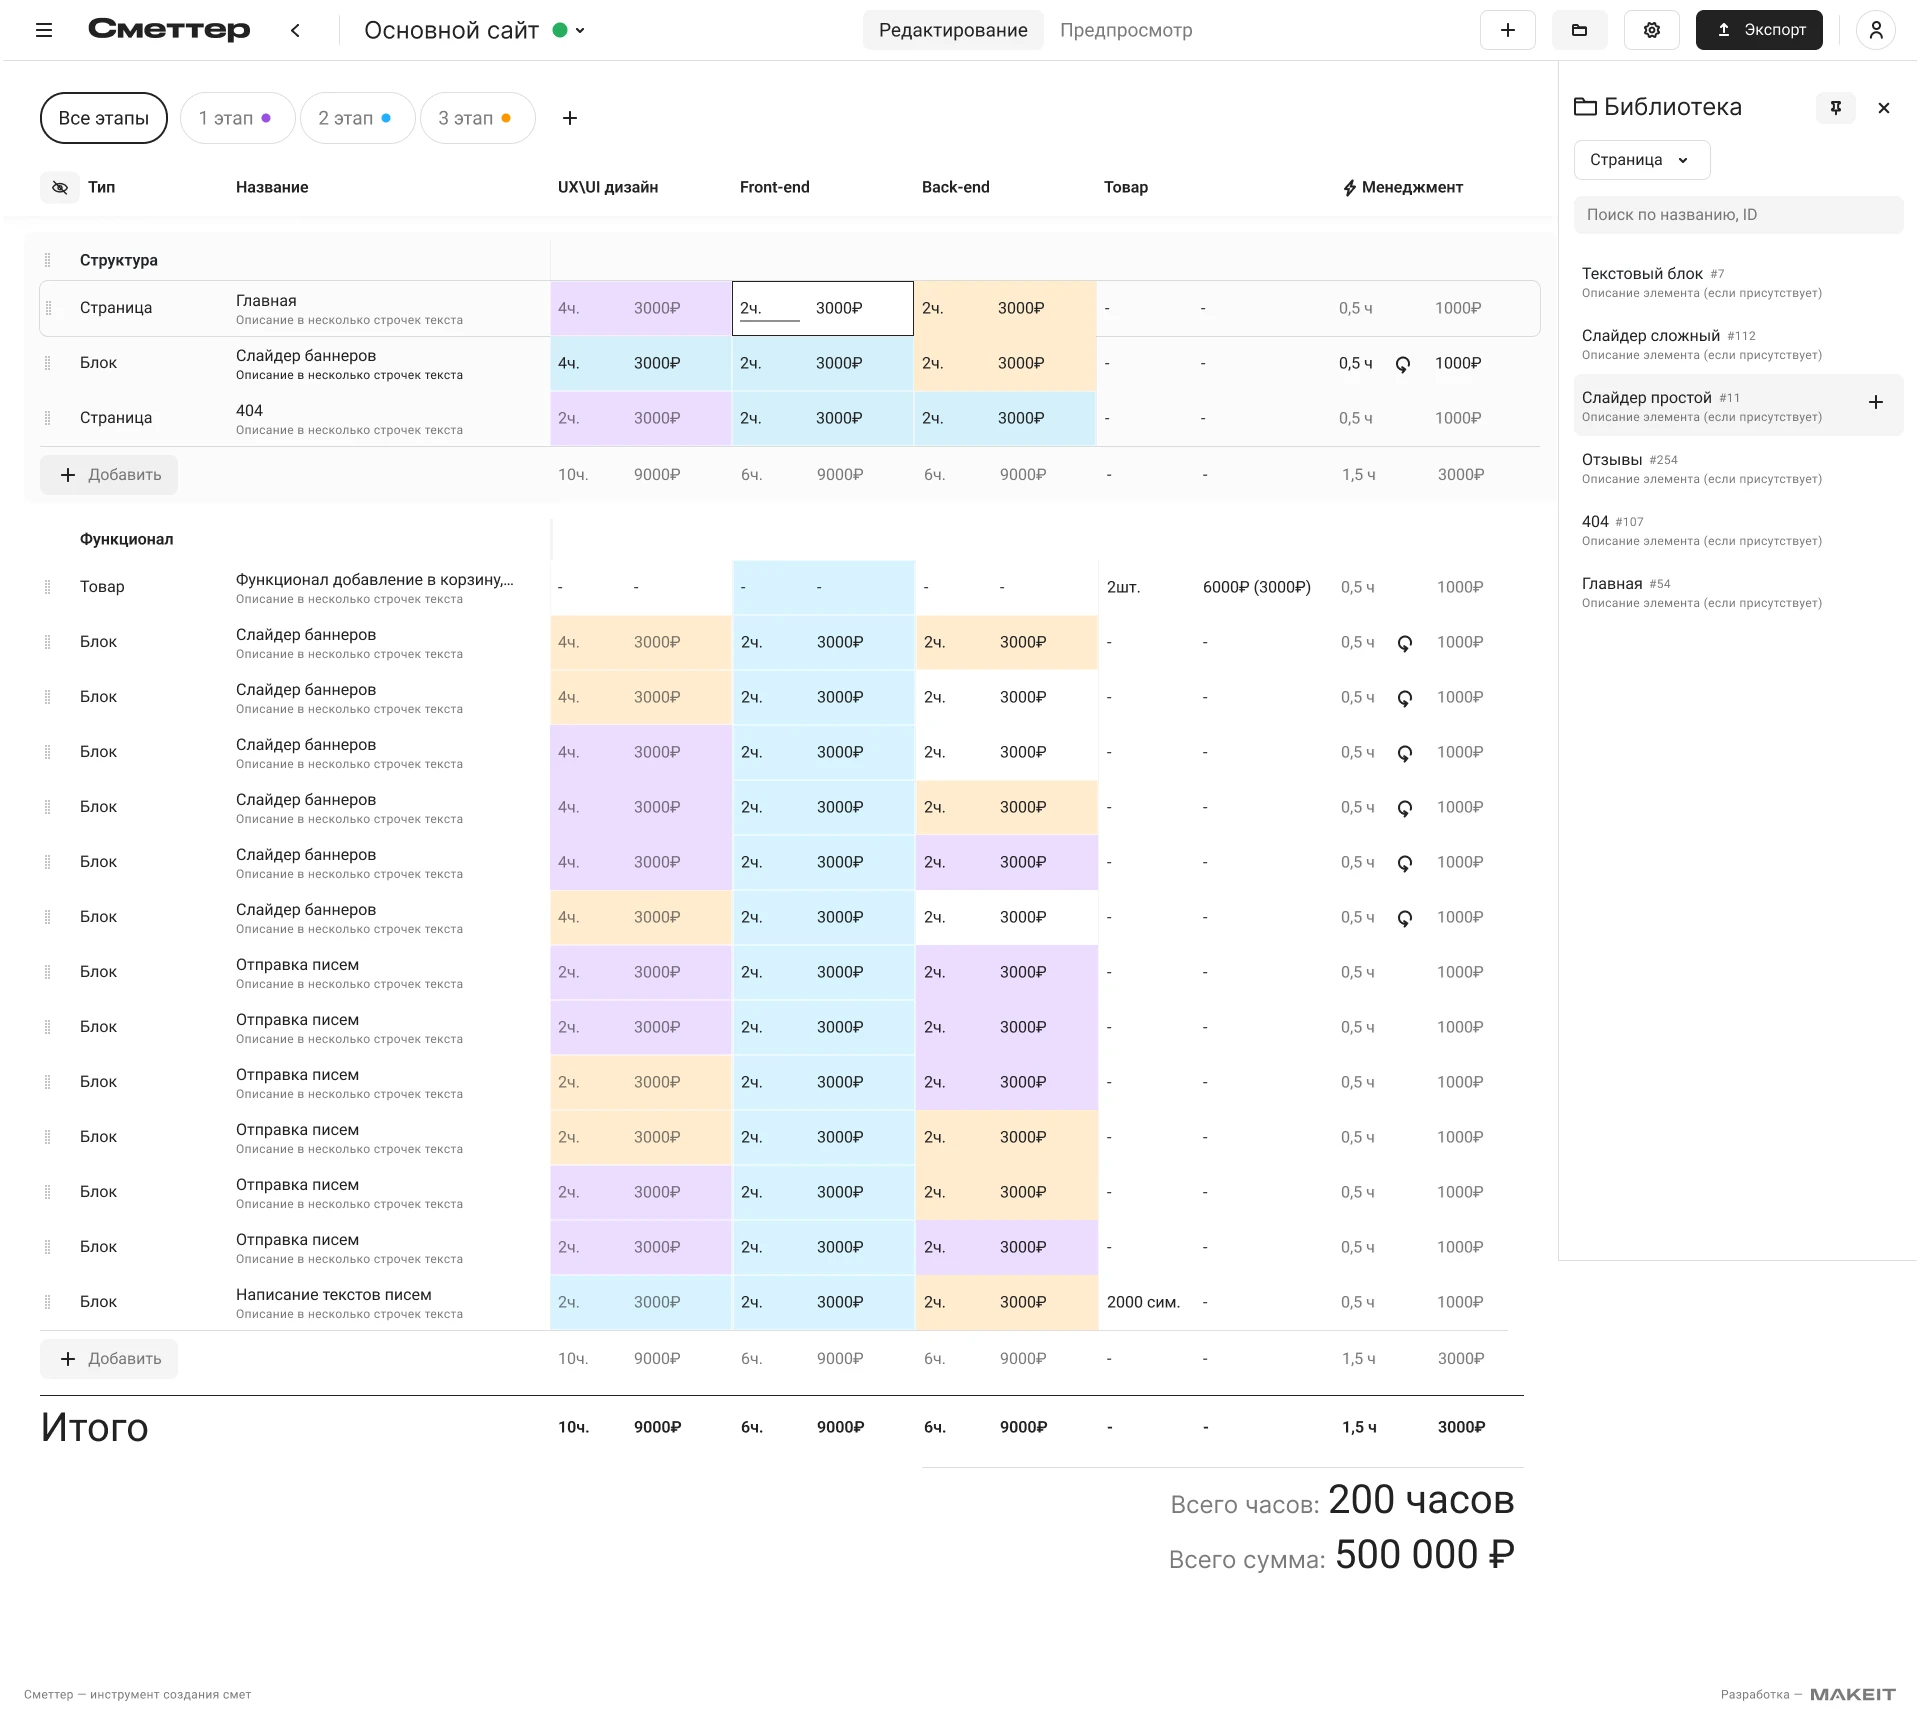Click Добавить under Функционал section
This screenshot has width=1920, height=1719.
pyautogui.click(x=109, y=1359)
